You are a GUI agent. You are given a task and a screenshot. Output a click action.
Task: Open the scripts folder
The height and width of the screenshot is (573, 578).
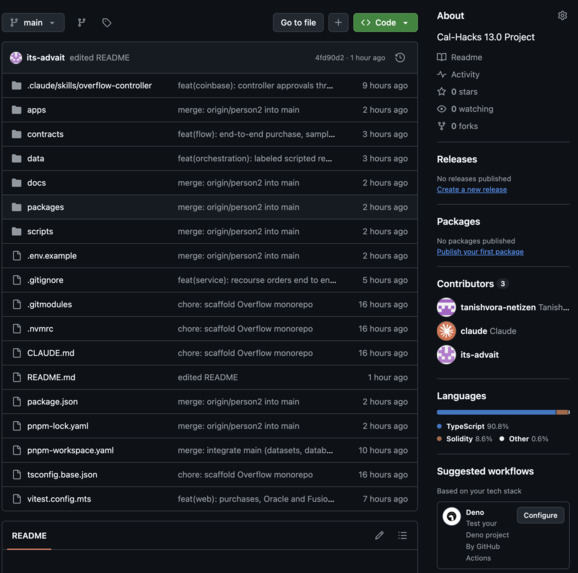[40, 232]
